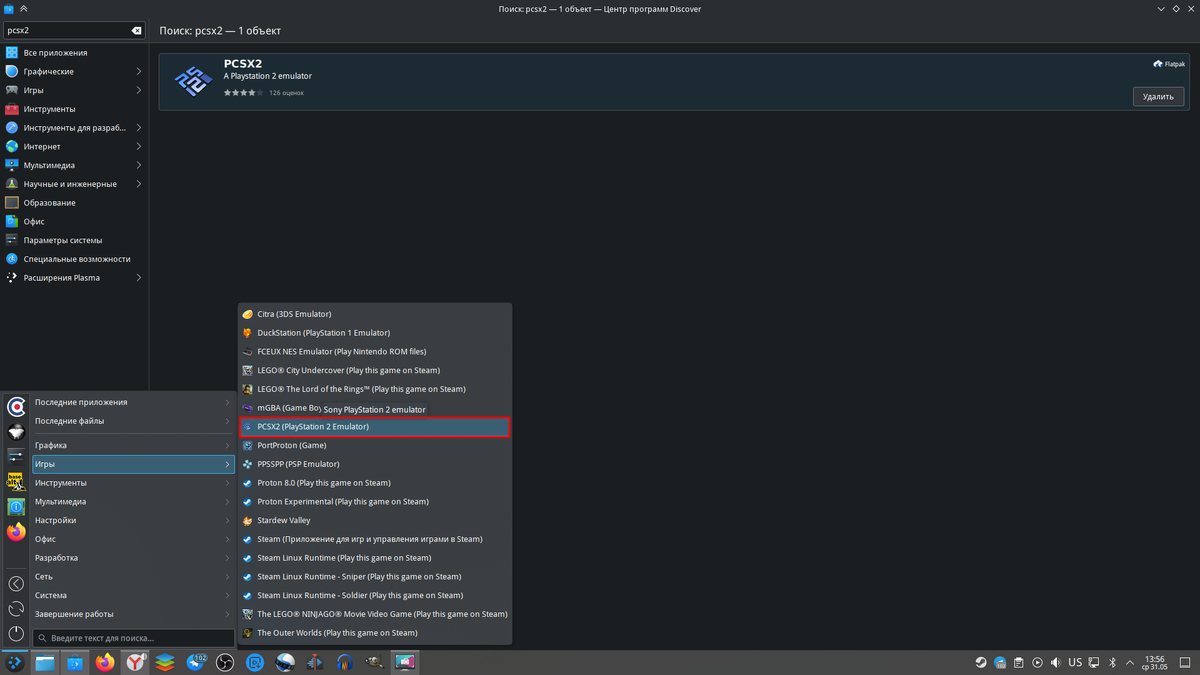Launch PPSSPP (PSP Emulator)
Viewport: 1200px width, 675px height.
tap(375, 464)
